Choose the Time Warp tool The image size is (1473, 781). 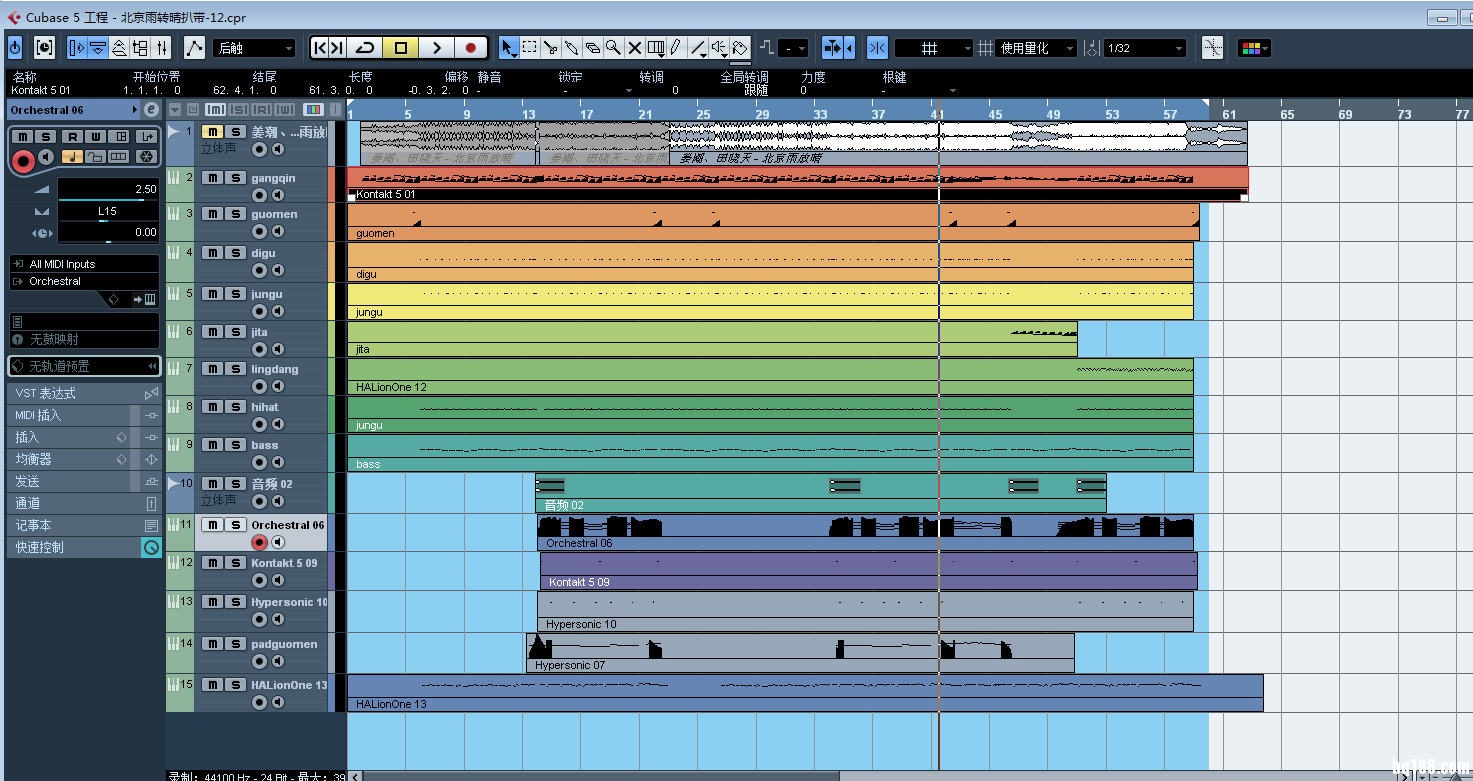tap(656, 47)
